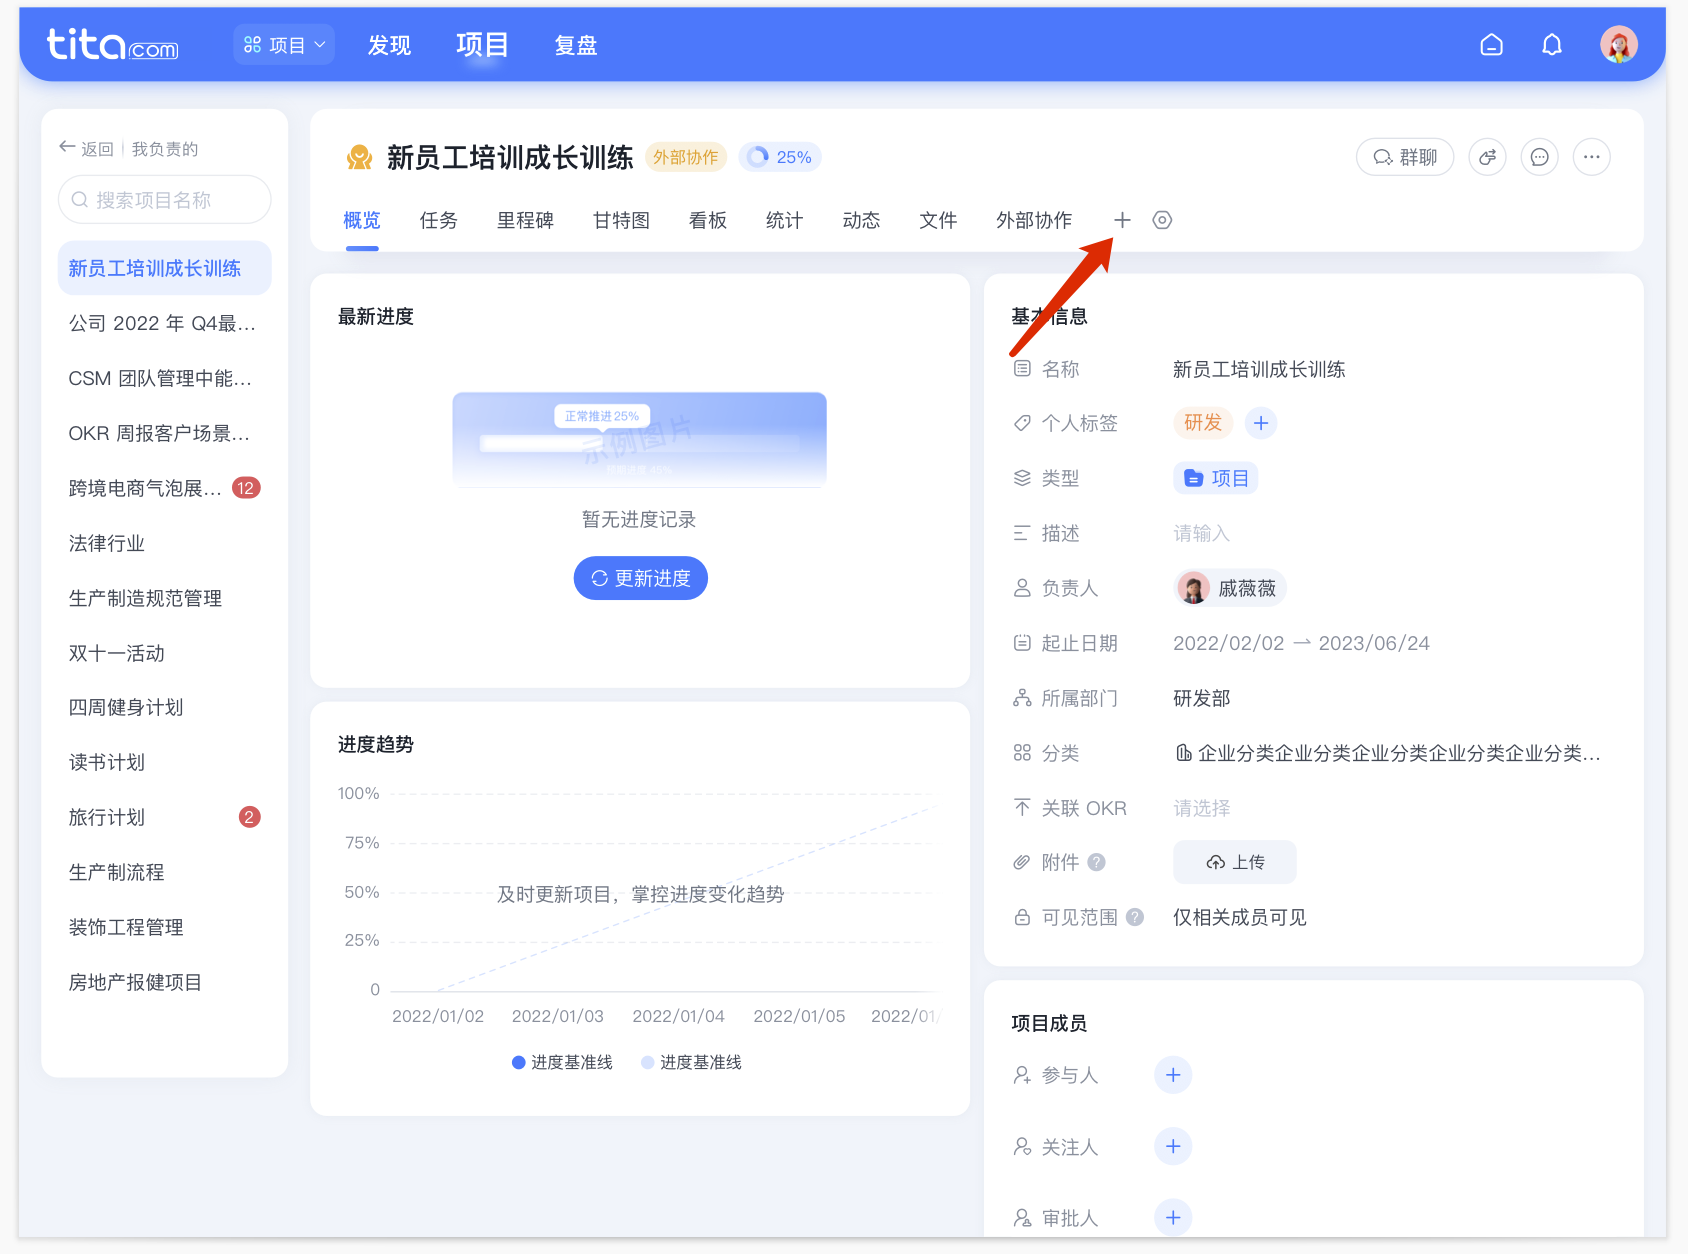
Task: Click the project name search field
Action: pyautogui.click(x=163, y=199)
